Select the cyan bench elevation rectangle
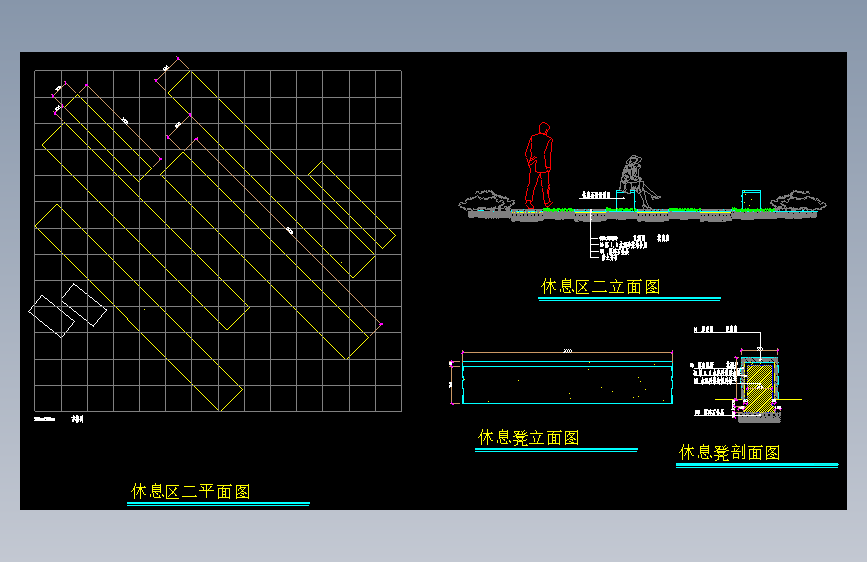Screen dimensions: 867x562 [x=567, y=382]
